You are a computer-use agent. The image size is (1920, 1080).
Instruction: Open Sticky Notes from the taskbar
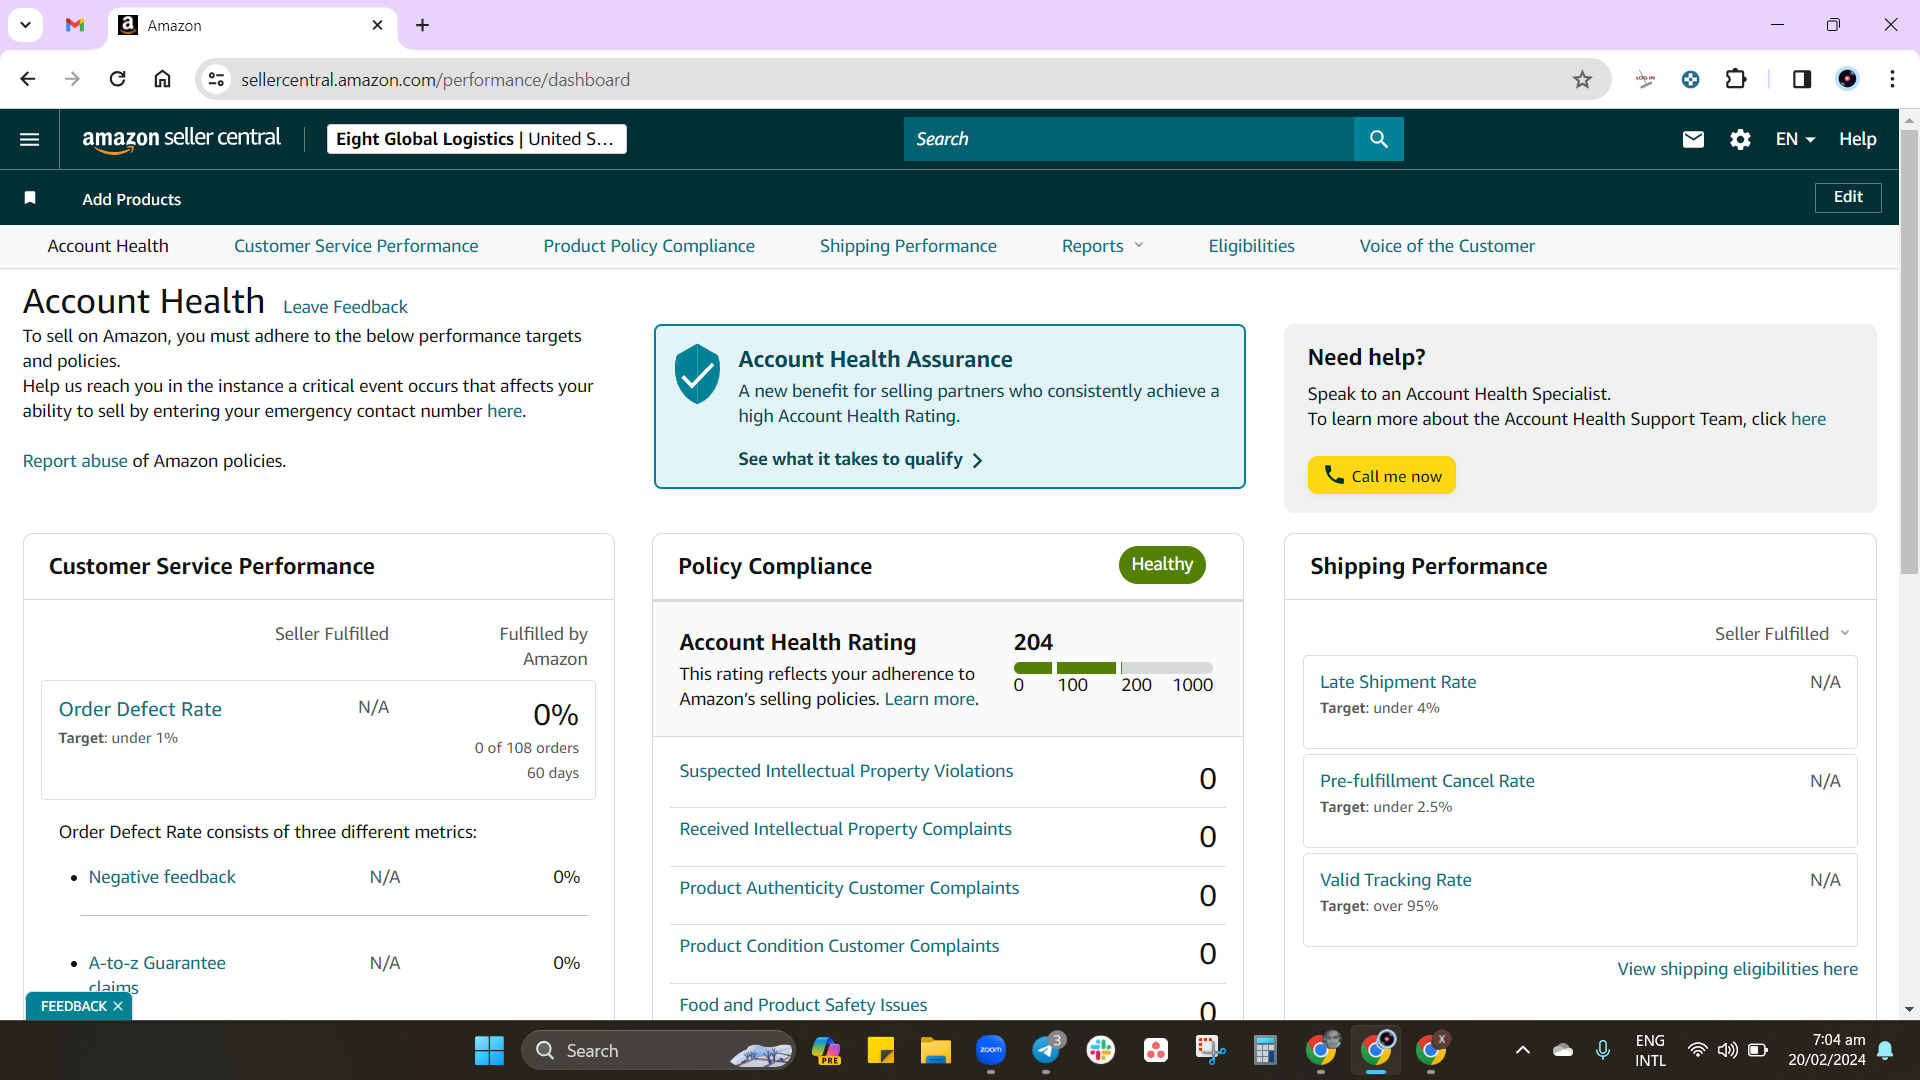click(881, 1050)
